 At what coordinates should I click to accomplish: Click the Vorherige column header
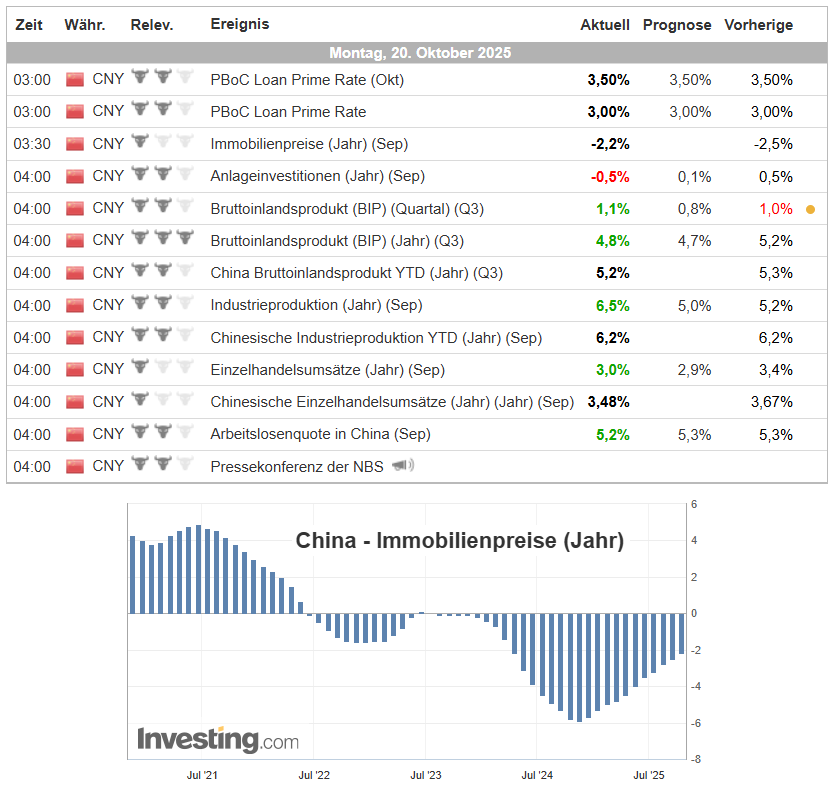point(758,24)
